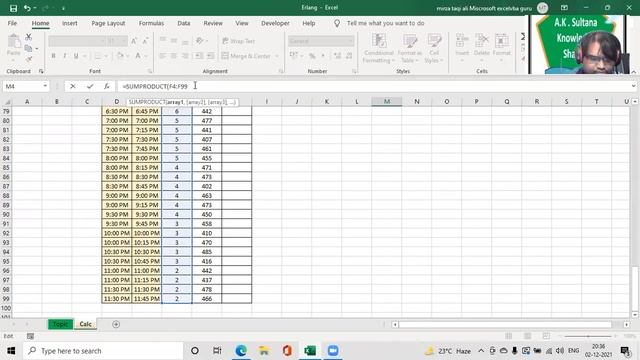Click the formula bar text
This screenshot has height=360, width=640.
(x=155, y=86)
